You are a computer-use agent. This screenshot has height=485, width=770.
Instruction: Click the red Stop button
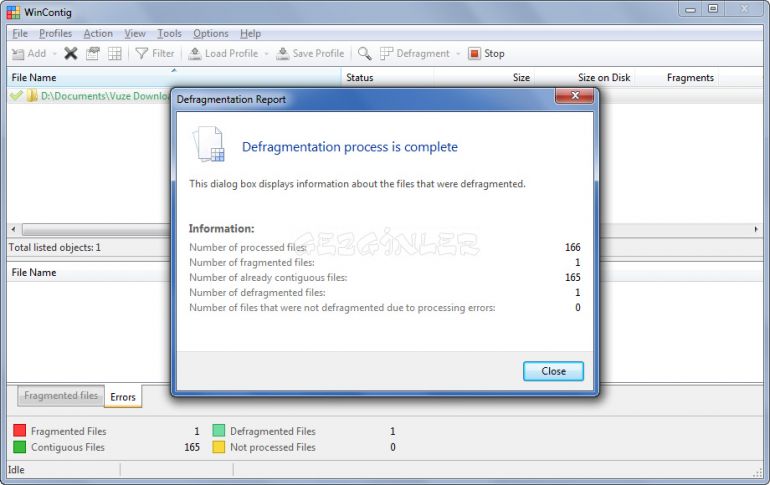coord(486,54)
